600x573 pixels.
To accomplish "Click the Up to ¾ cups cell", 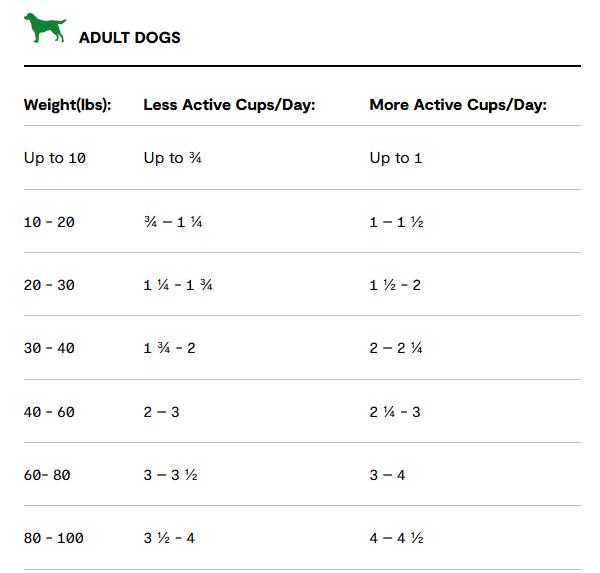I will (173, 158).
